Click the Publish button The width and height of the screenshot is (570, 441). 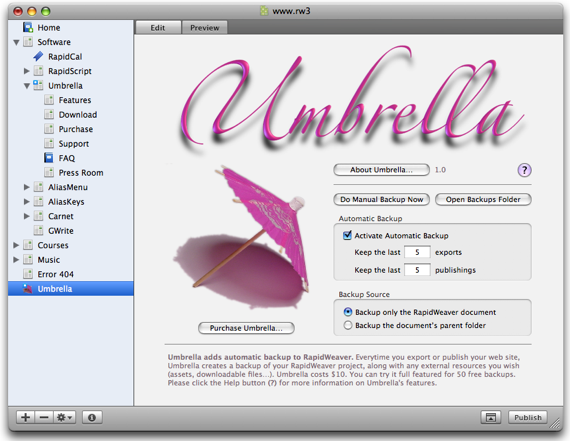pyautogui.click(x=527, y=417)
